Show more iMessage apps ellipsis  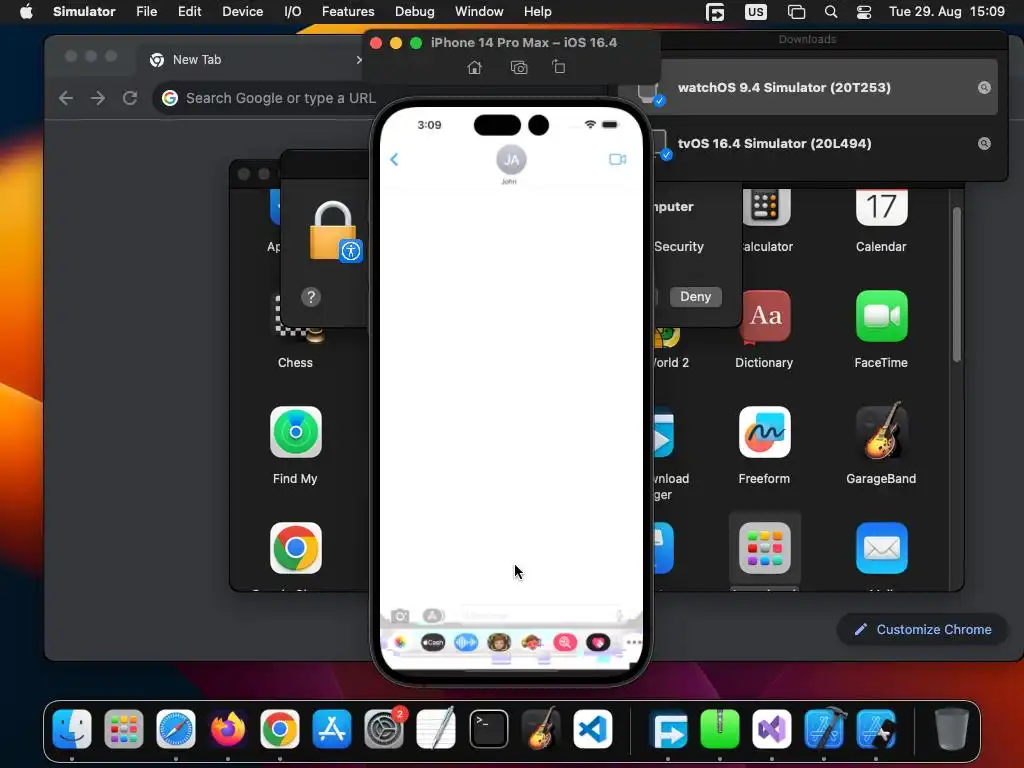pos(633,643)
